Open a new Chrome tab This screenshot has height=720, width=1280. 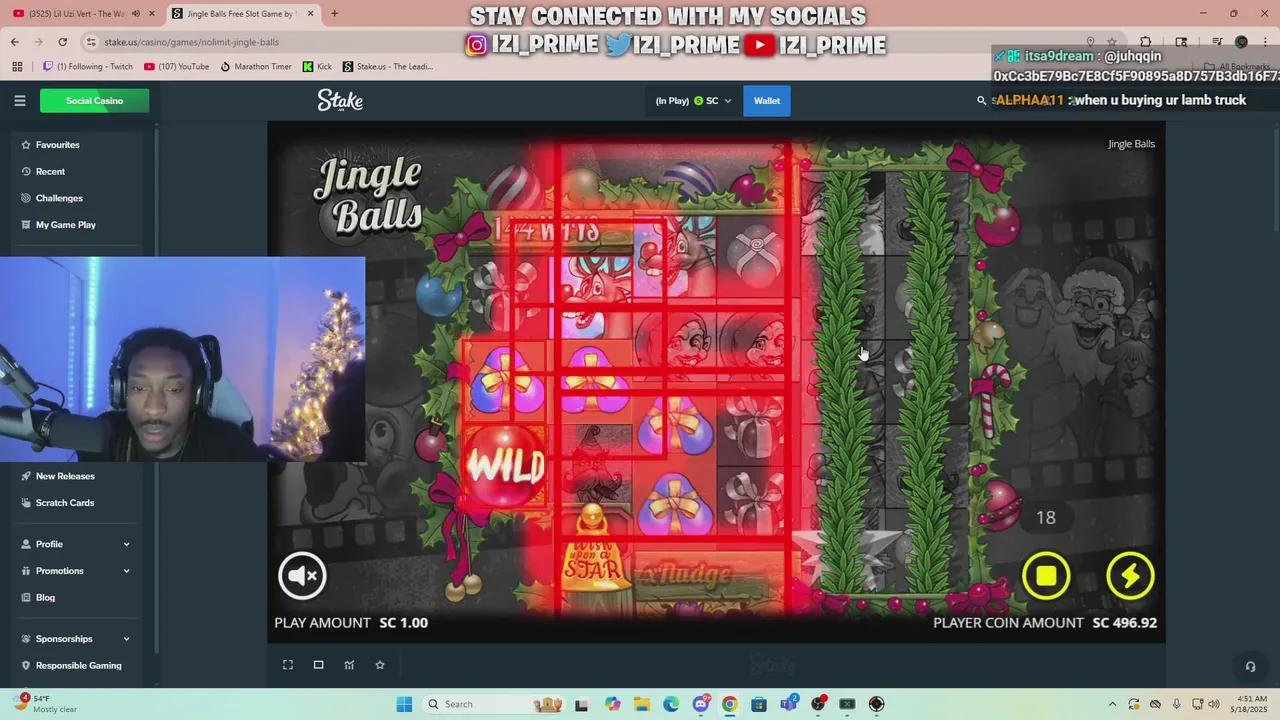[334, 14]
